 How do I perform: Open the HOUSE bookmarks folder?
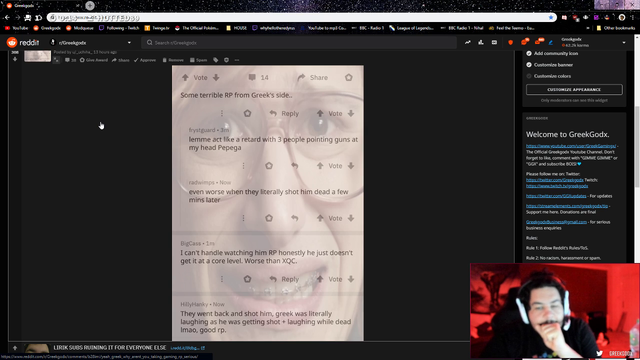click(x=237, y=28)
